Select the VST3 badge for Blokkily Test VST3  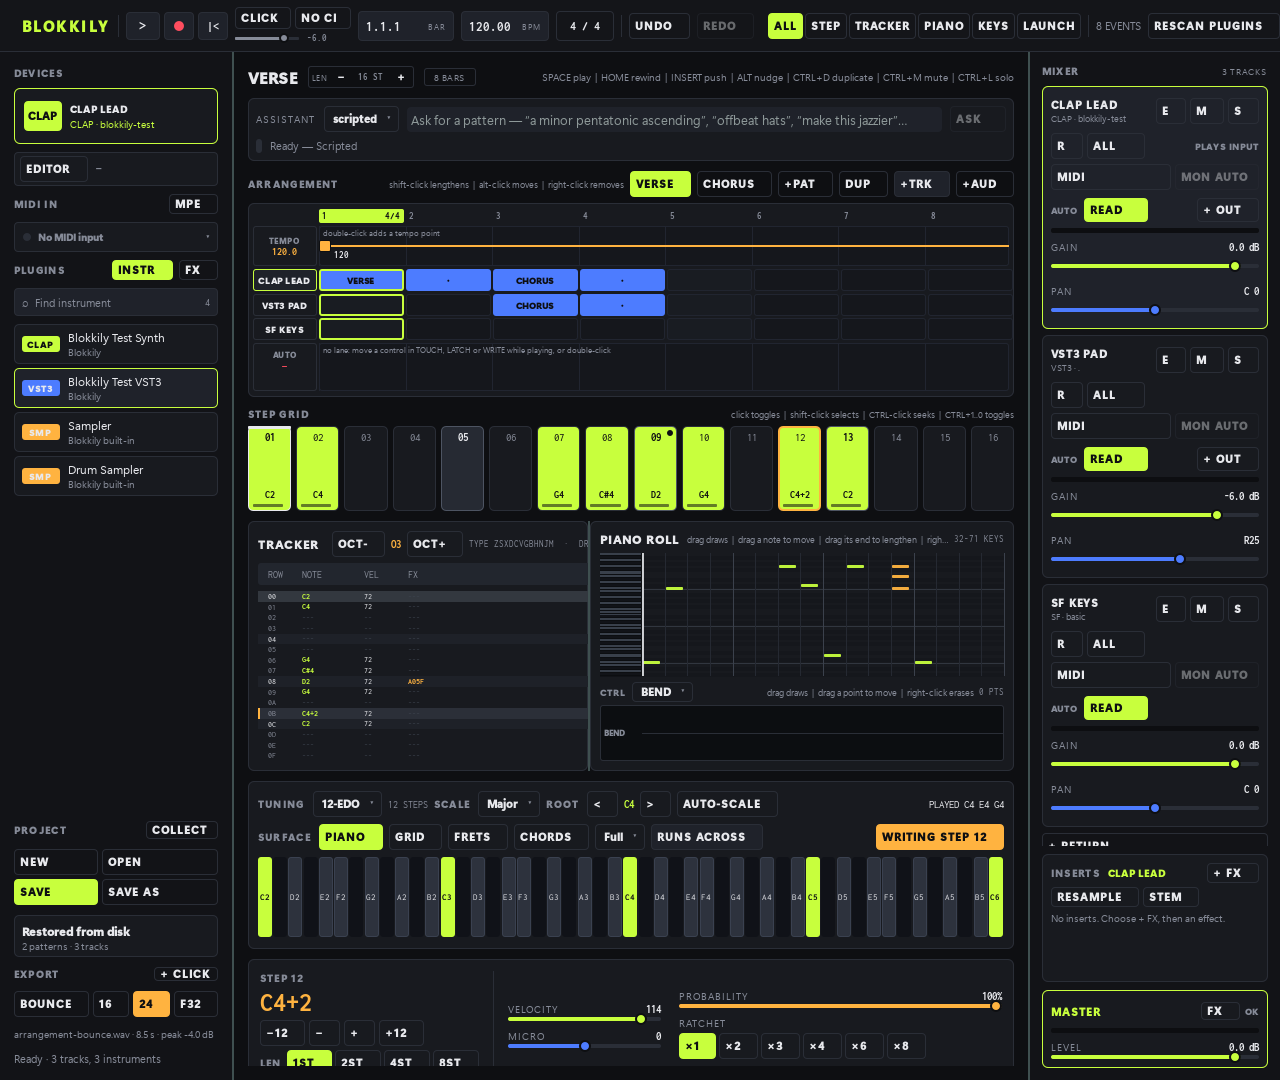[x=40, y=388]
